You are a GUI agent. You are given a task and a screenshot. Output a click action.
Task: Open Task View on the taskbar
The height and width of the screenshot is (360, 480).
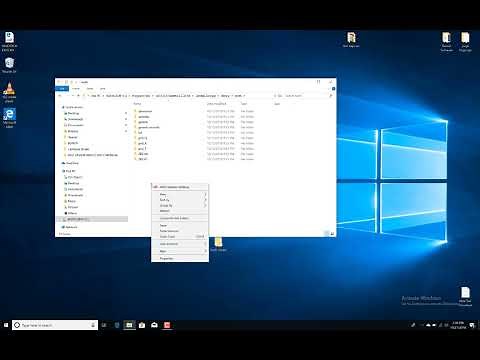point(104,325)
